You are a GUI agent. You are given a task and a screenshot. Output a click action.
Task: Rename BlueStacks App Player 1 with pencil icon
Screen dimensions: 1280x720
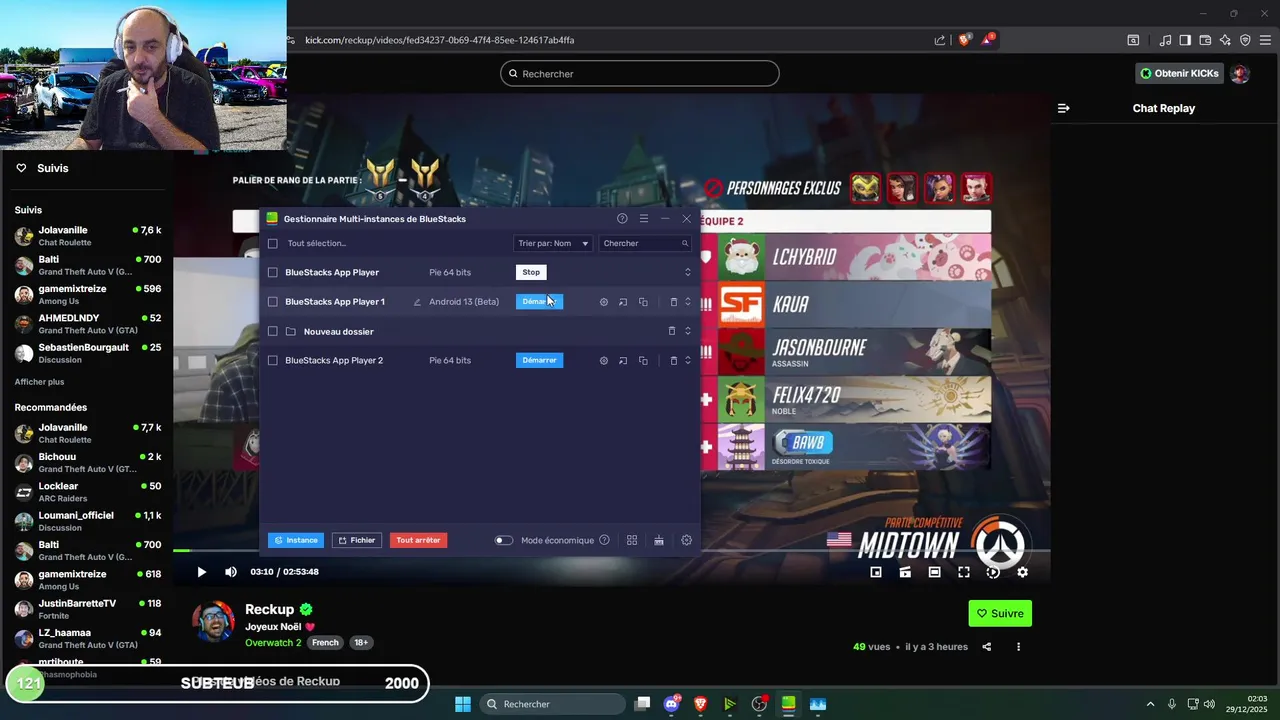(x=417, y=302)
